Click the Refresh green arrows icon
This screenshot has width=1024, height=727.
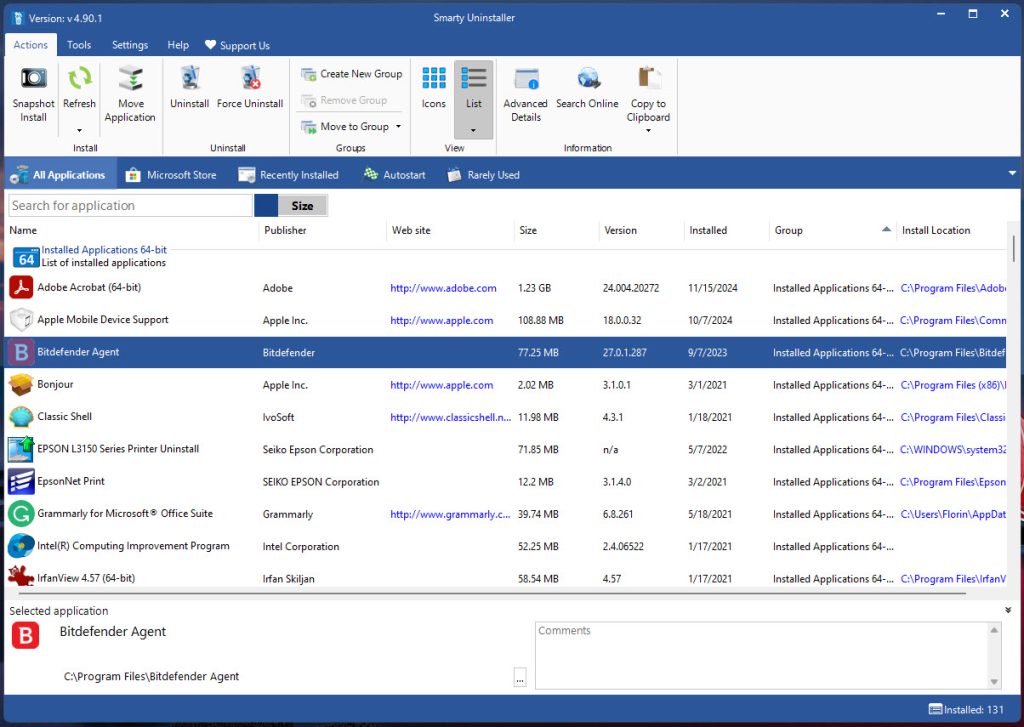tap(79, 78)
